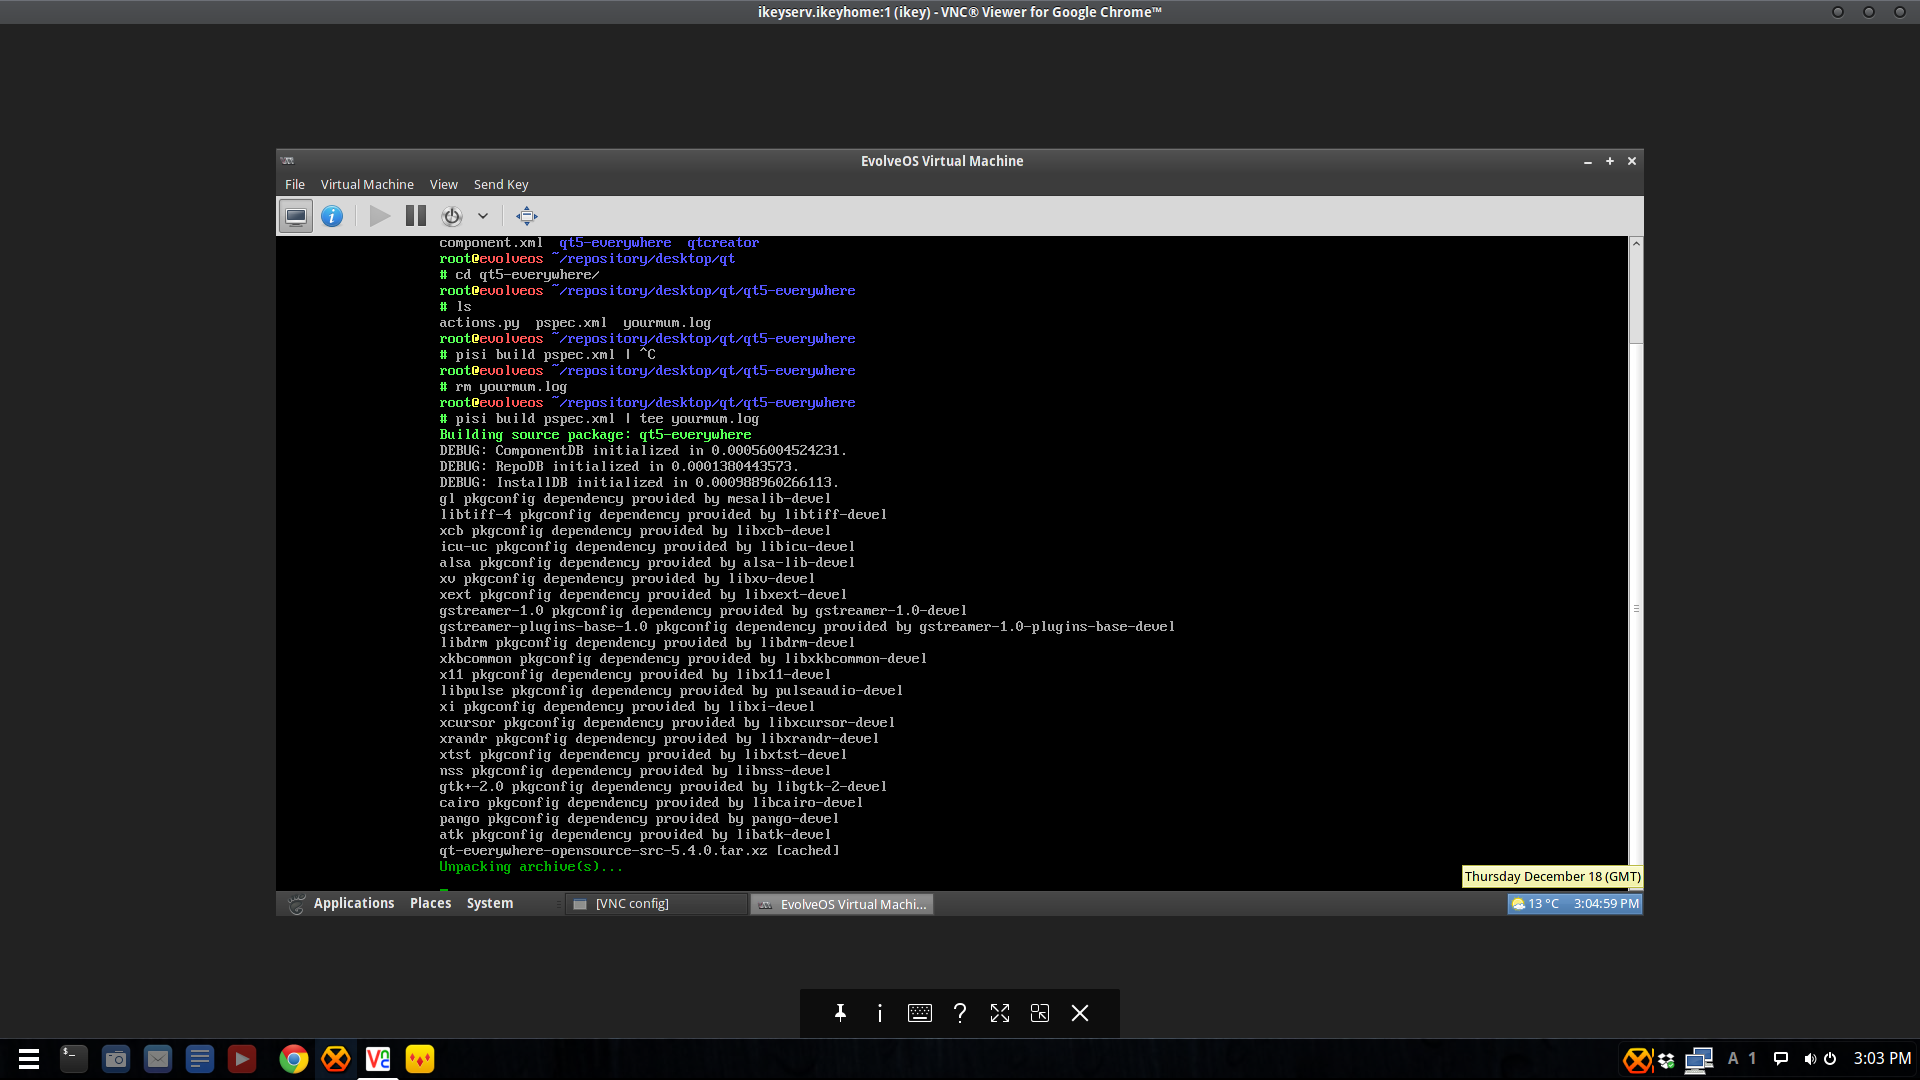Open the camera screenshot app

coord(116,1059)
